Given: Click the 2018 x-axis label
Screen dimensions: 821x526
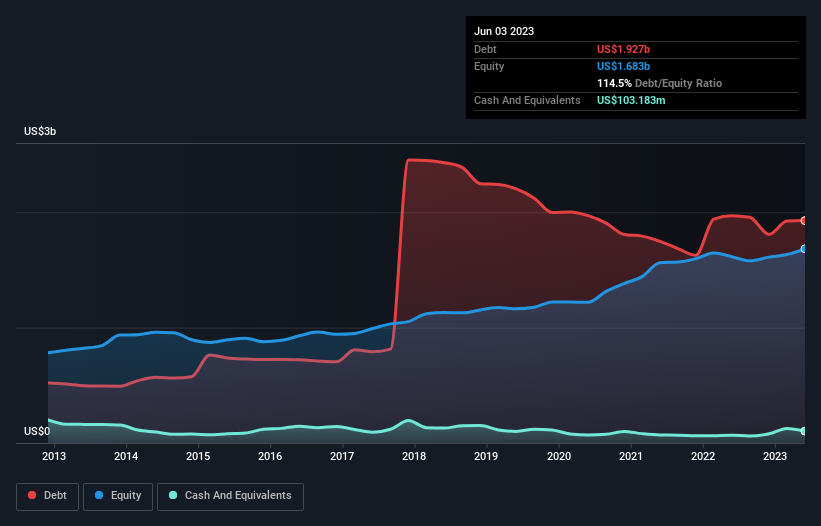Looking at the screenshot, I should (x=414, y=456).
